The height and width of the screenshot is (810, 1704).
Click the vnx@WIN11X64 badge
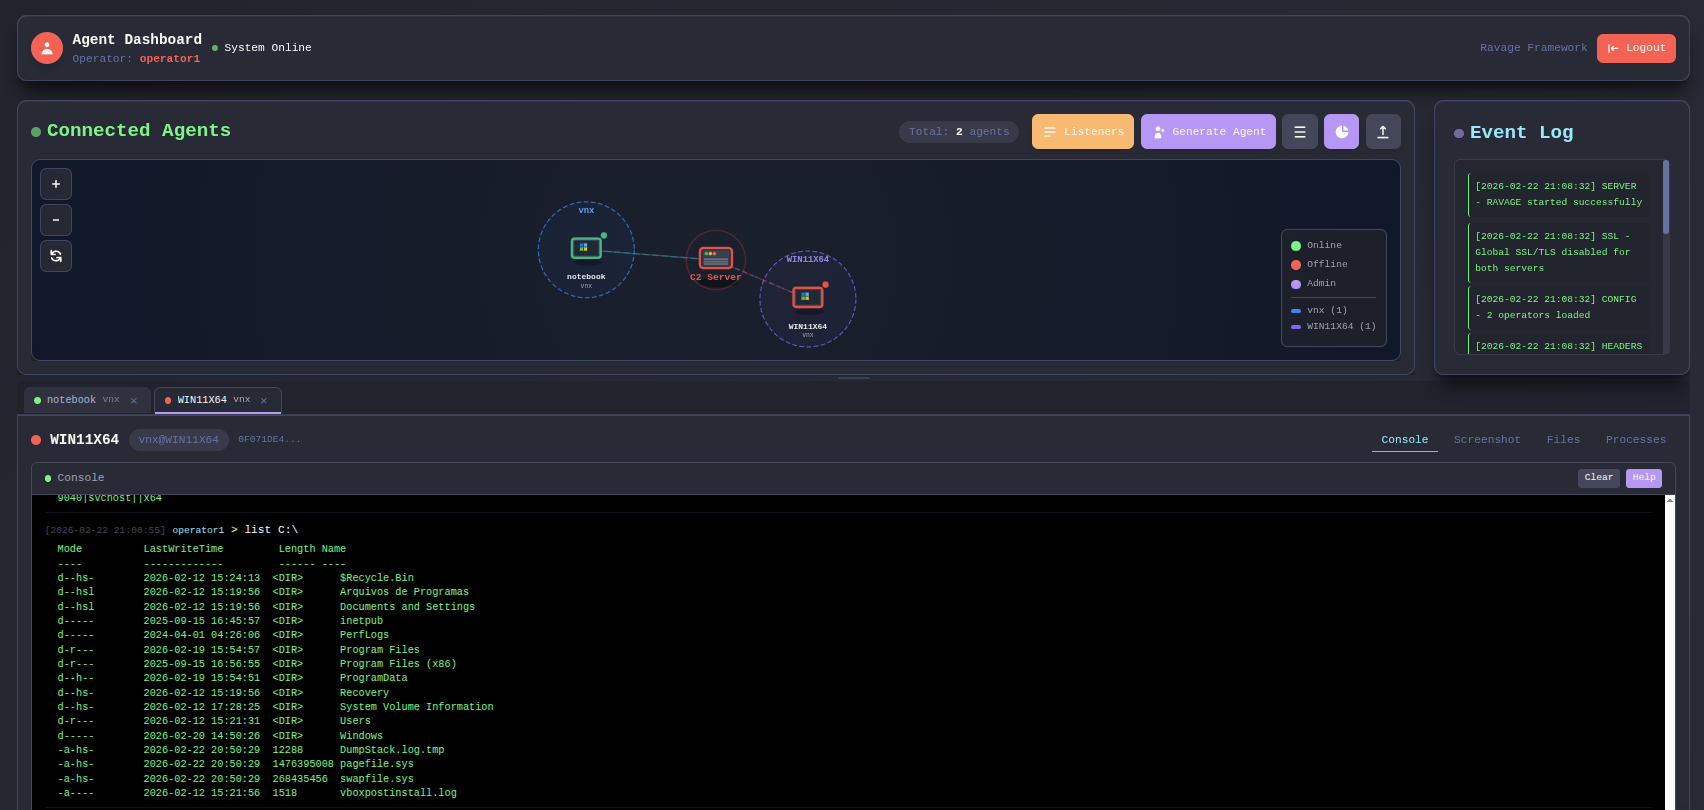[x=179, y=440]
